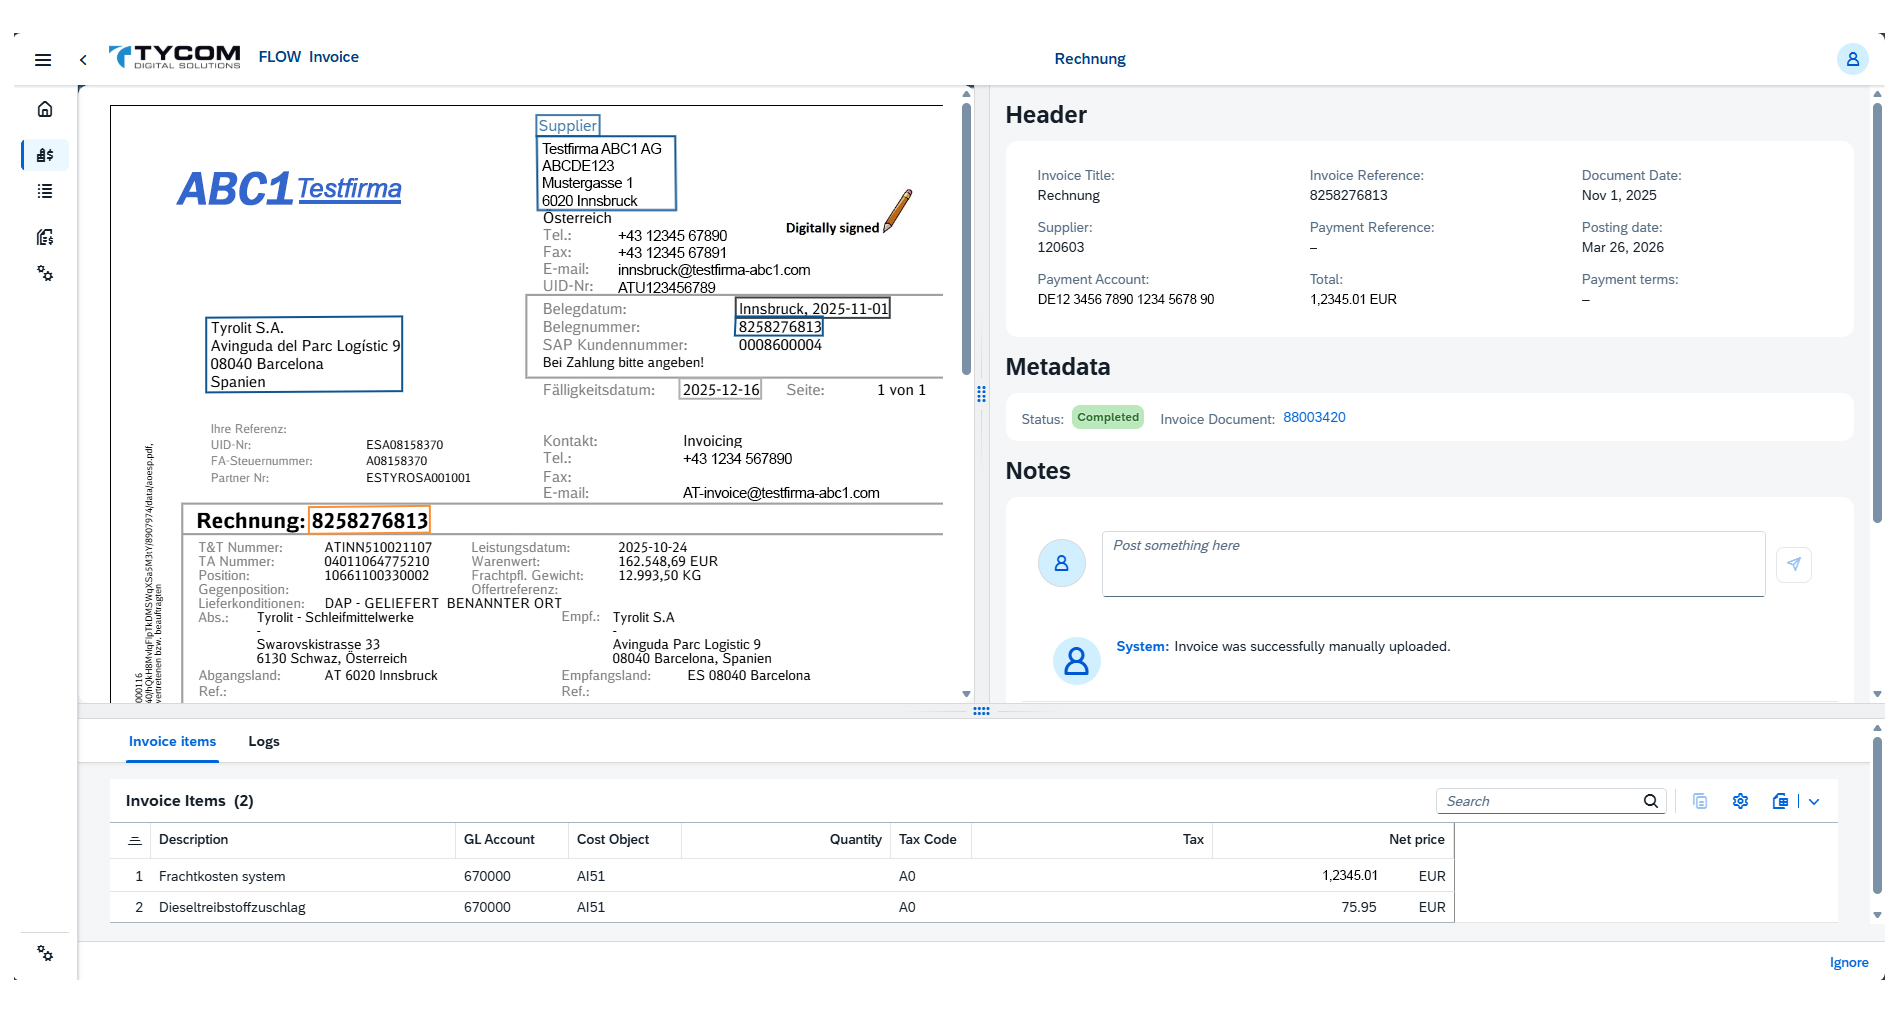This screenshot has height=1013, width=1900.
Task: Switch to the Logs tab
Action: coord(263,741)
